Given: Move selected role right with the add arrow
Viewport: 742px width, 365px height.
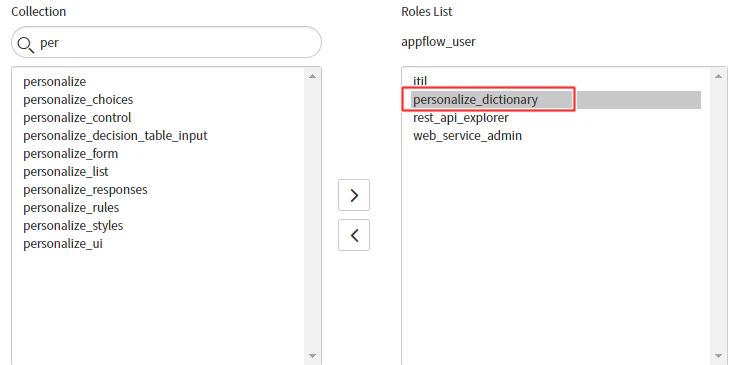Looking at the screenshot, I should pos(353,195).
